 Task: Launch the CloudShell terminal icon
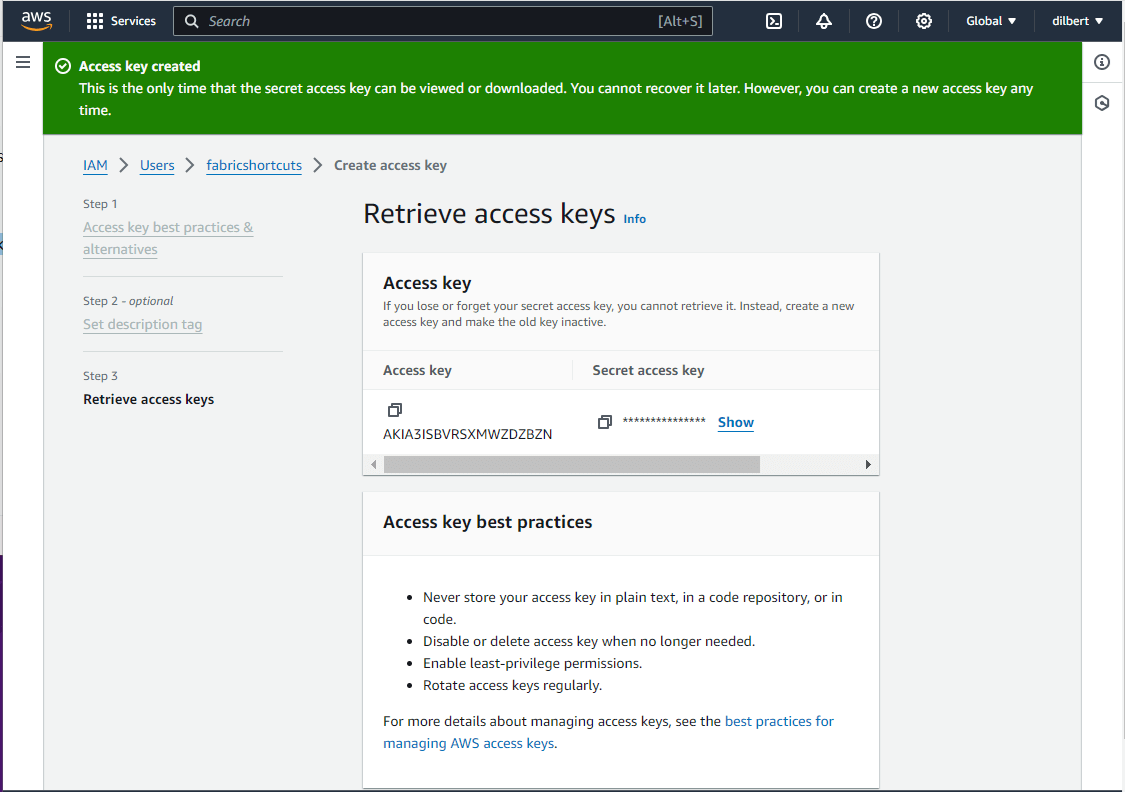(774, 21)
